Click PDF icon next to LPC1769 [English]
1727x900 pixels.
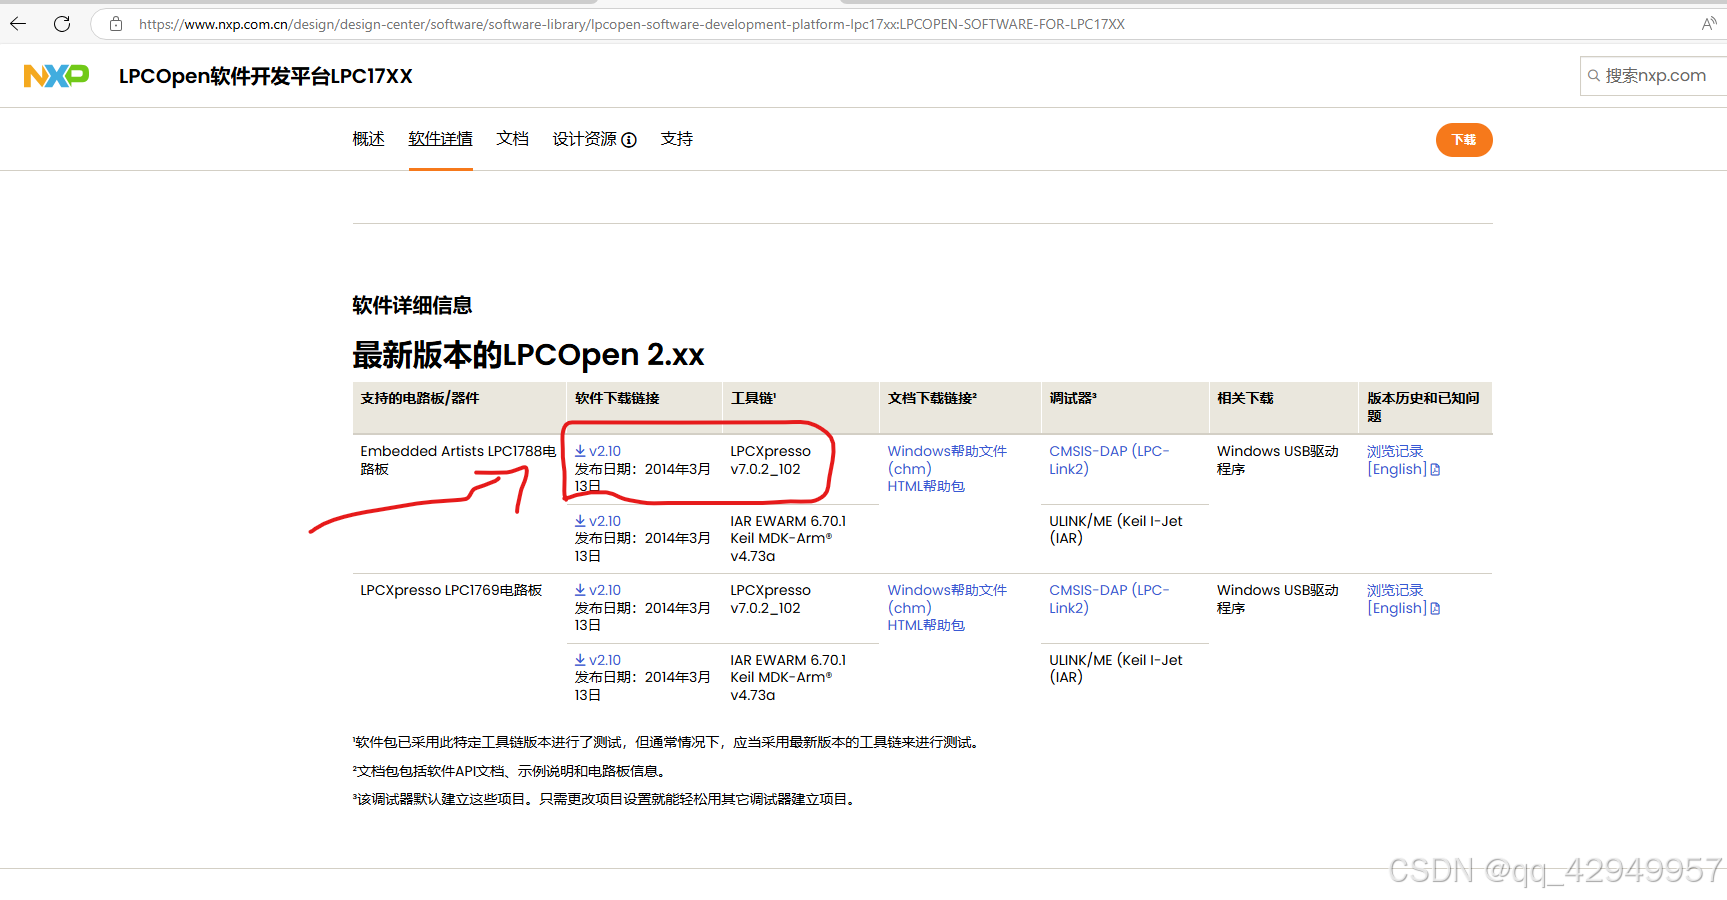click(x=1435, y=609)
